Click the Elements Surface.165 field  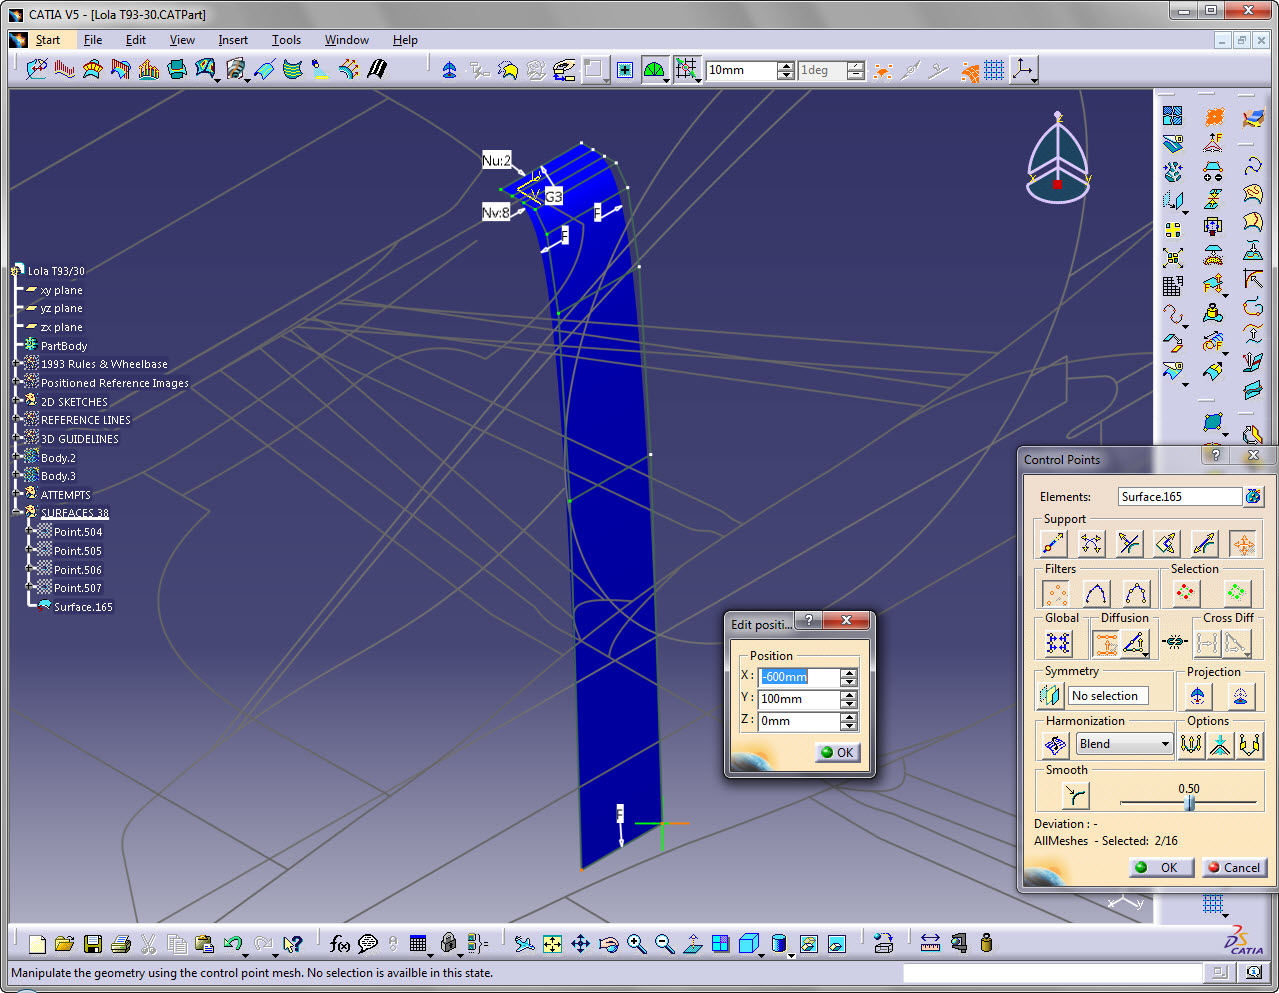point(1180,497)
